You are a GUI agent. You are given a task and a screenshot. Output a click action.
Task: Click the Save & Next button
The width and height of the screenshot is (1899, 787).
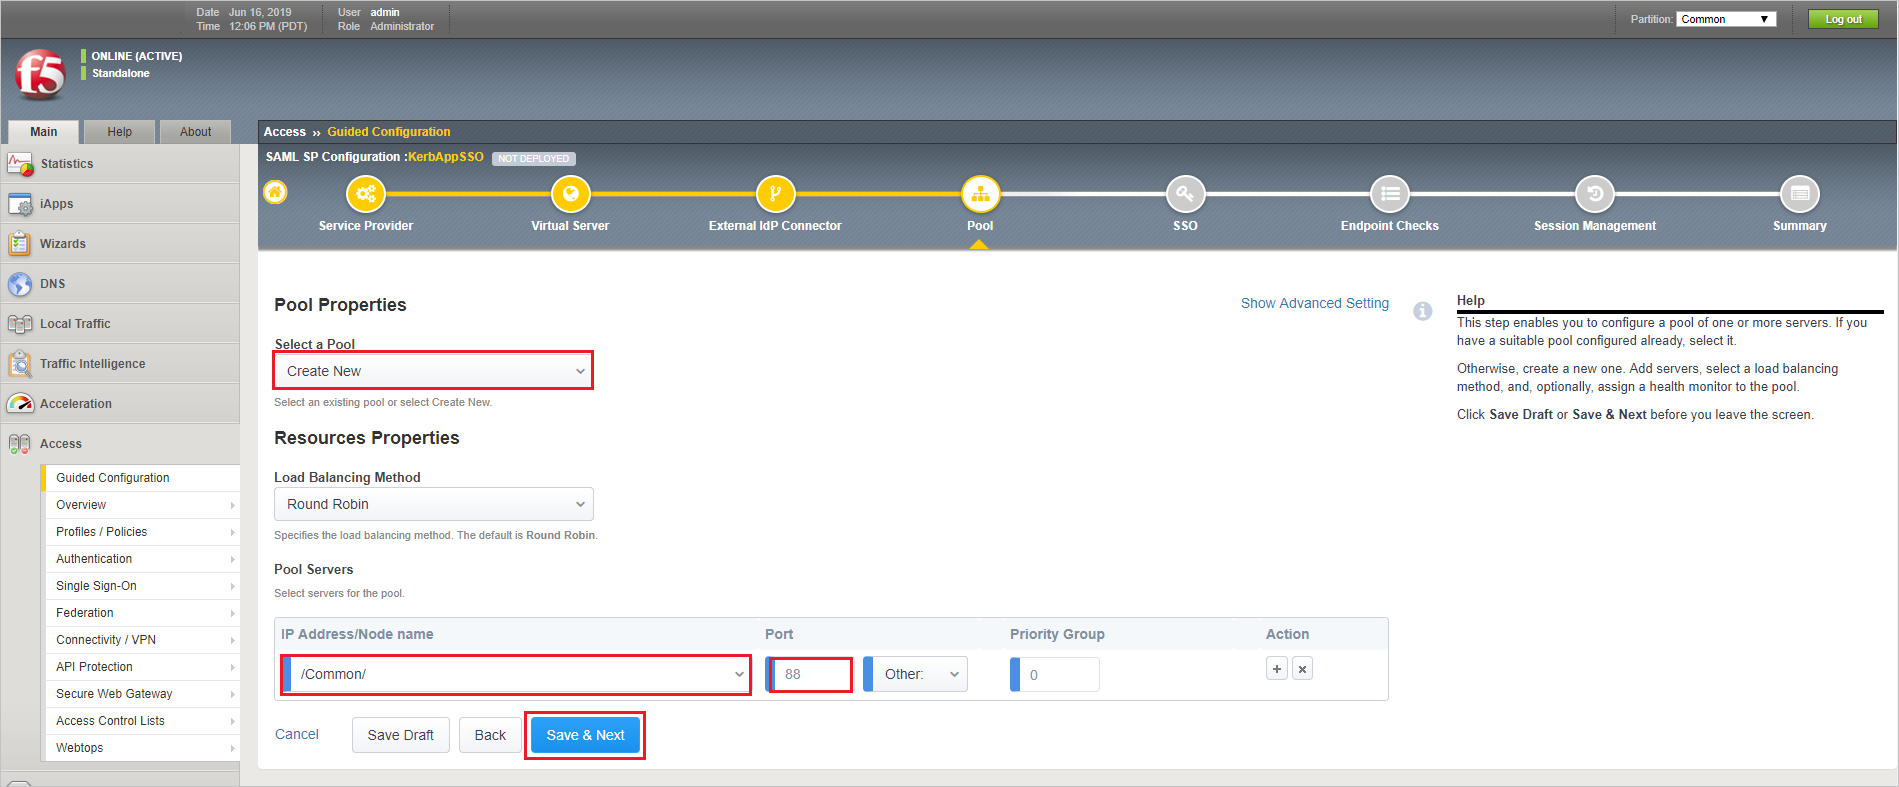pos(585,735)
